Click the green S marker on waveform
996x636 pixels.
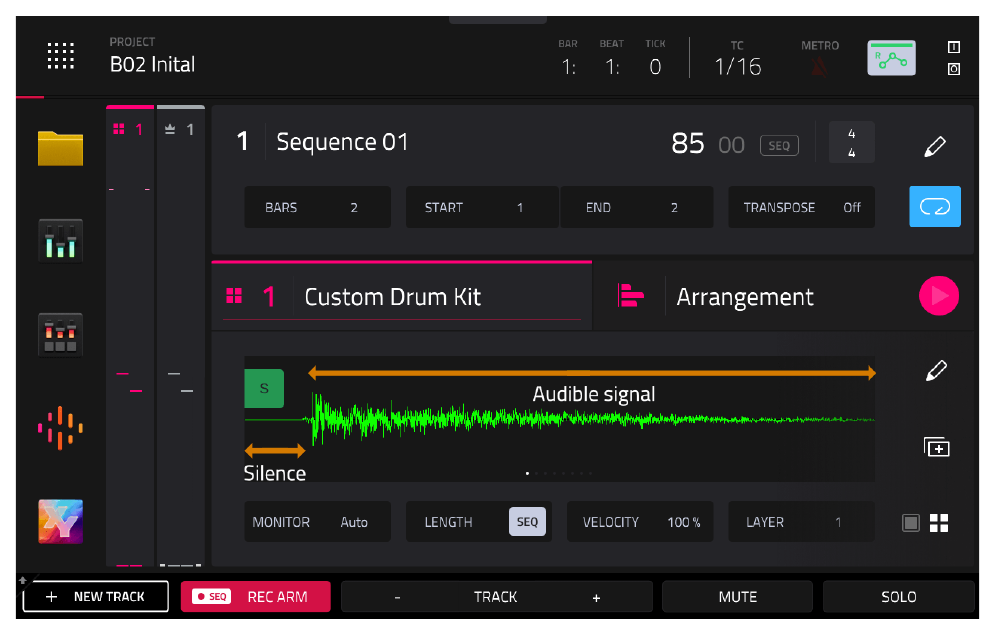coord(264,388)
